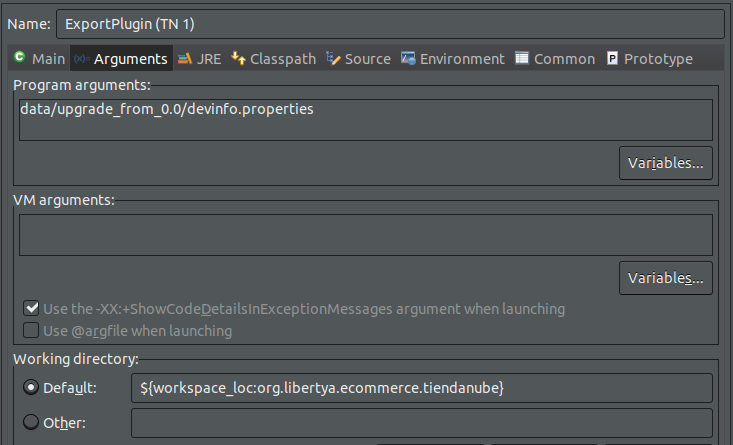Open the Source tab

pyautogui.click(x=359, y=58)
